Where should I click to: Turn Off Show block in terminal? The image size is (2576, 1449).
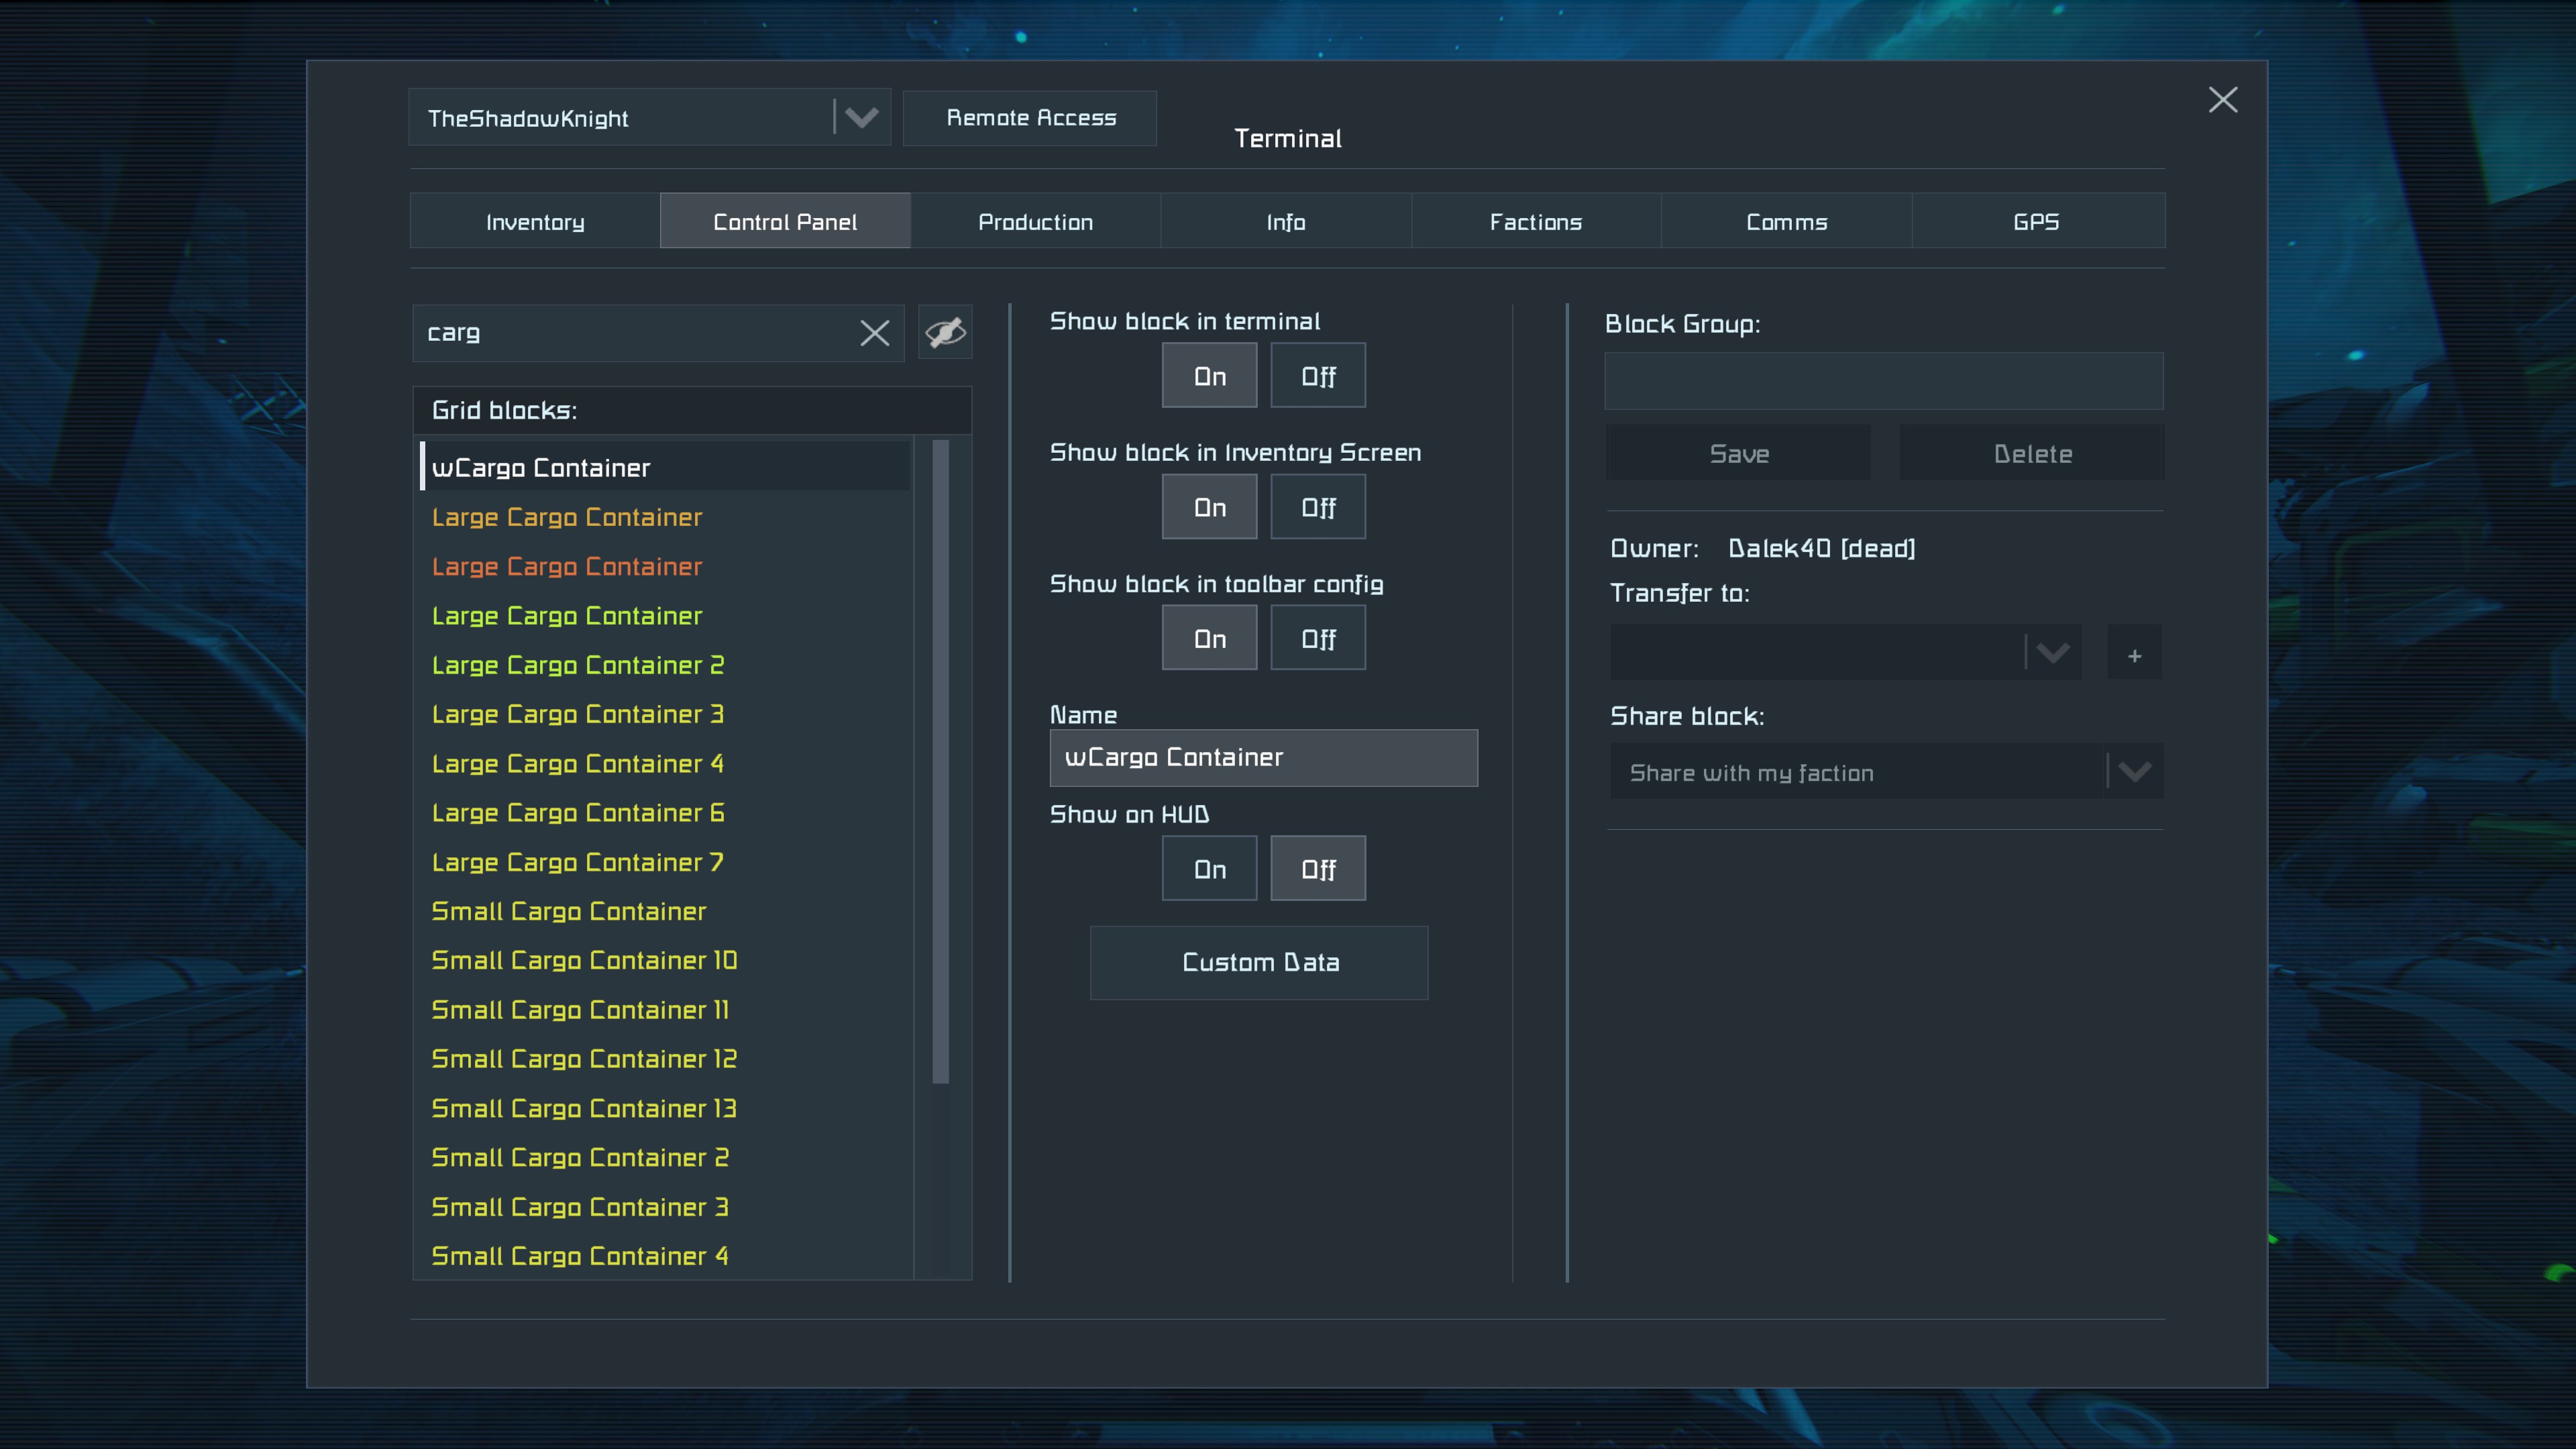coord(1317,376)
